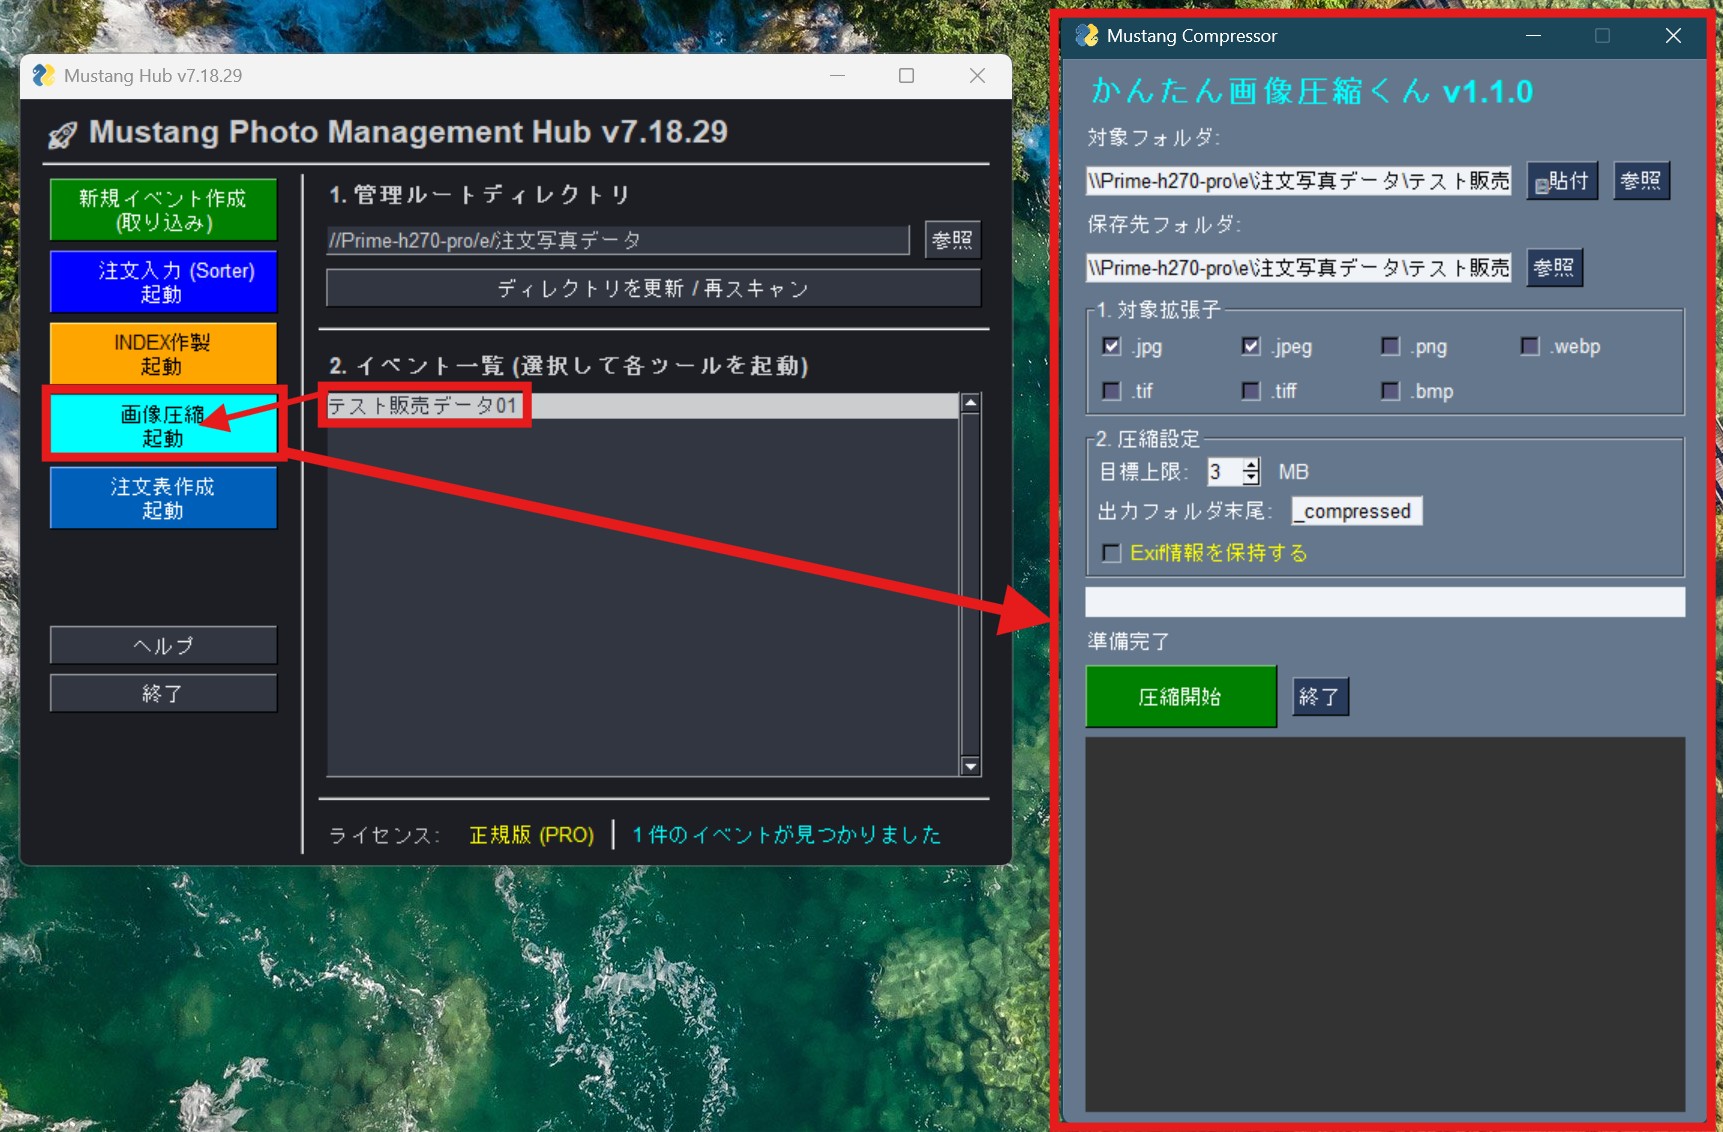Click the event list scroll down arrow
1723x1132 pixels.
pyautogui.click(x=970, y=766)
